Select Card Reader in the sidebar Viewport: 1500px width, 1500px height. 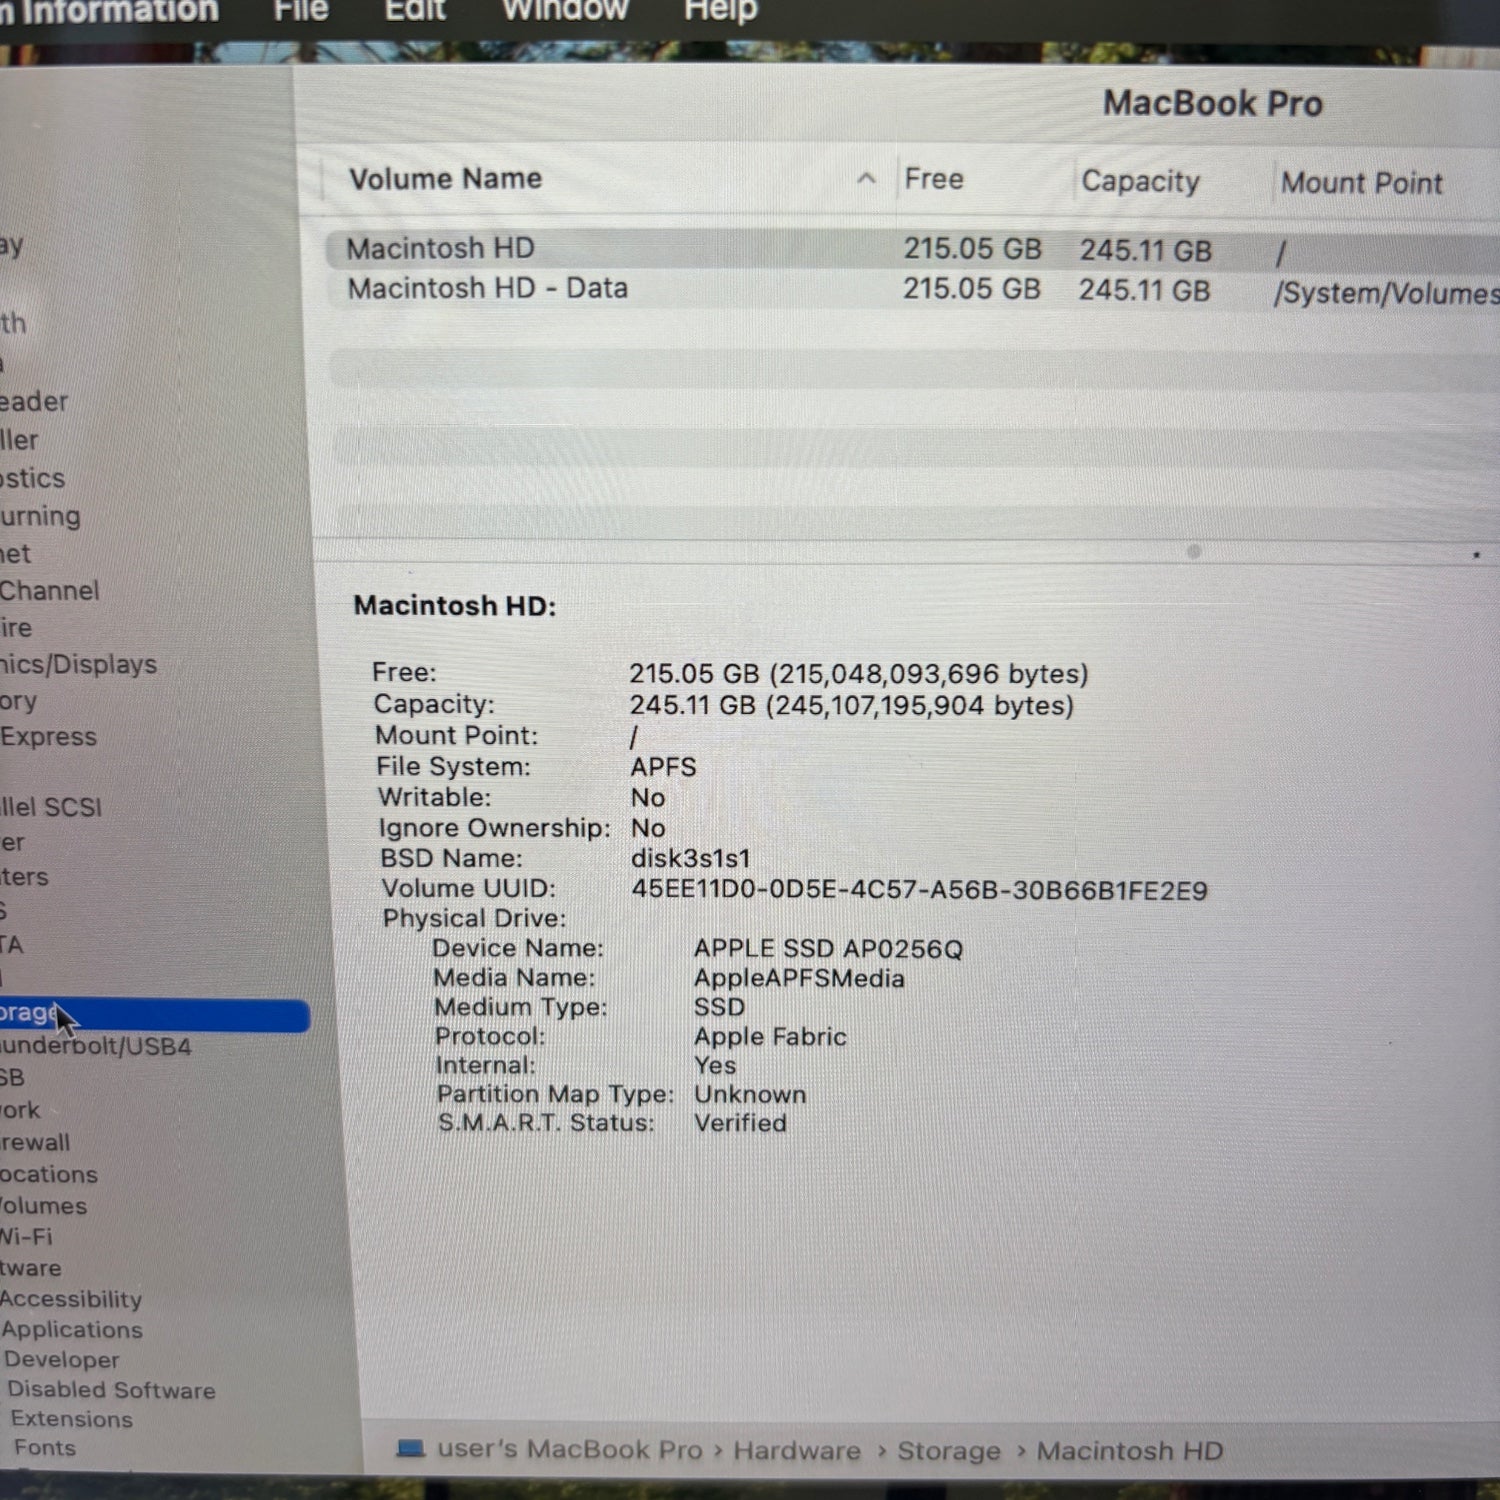pos(34,401)
